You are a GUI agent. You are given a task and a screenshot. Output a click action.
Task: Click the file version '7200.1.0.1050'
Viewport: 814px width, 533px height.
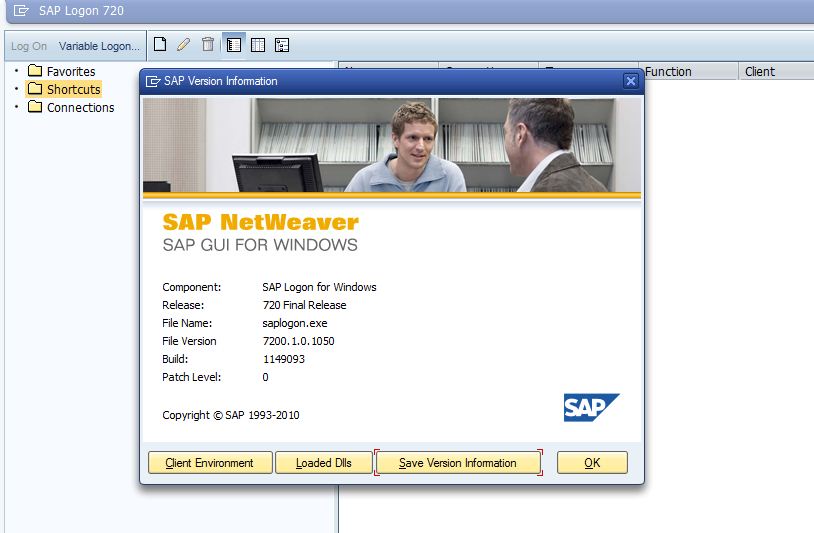point(299,341)
